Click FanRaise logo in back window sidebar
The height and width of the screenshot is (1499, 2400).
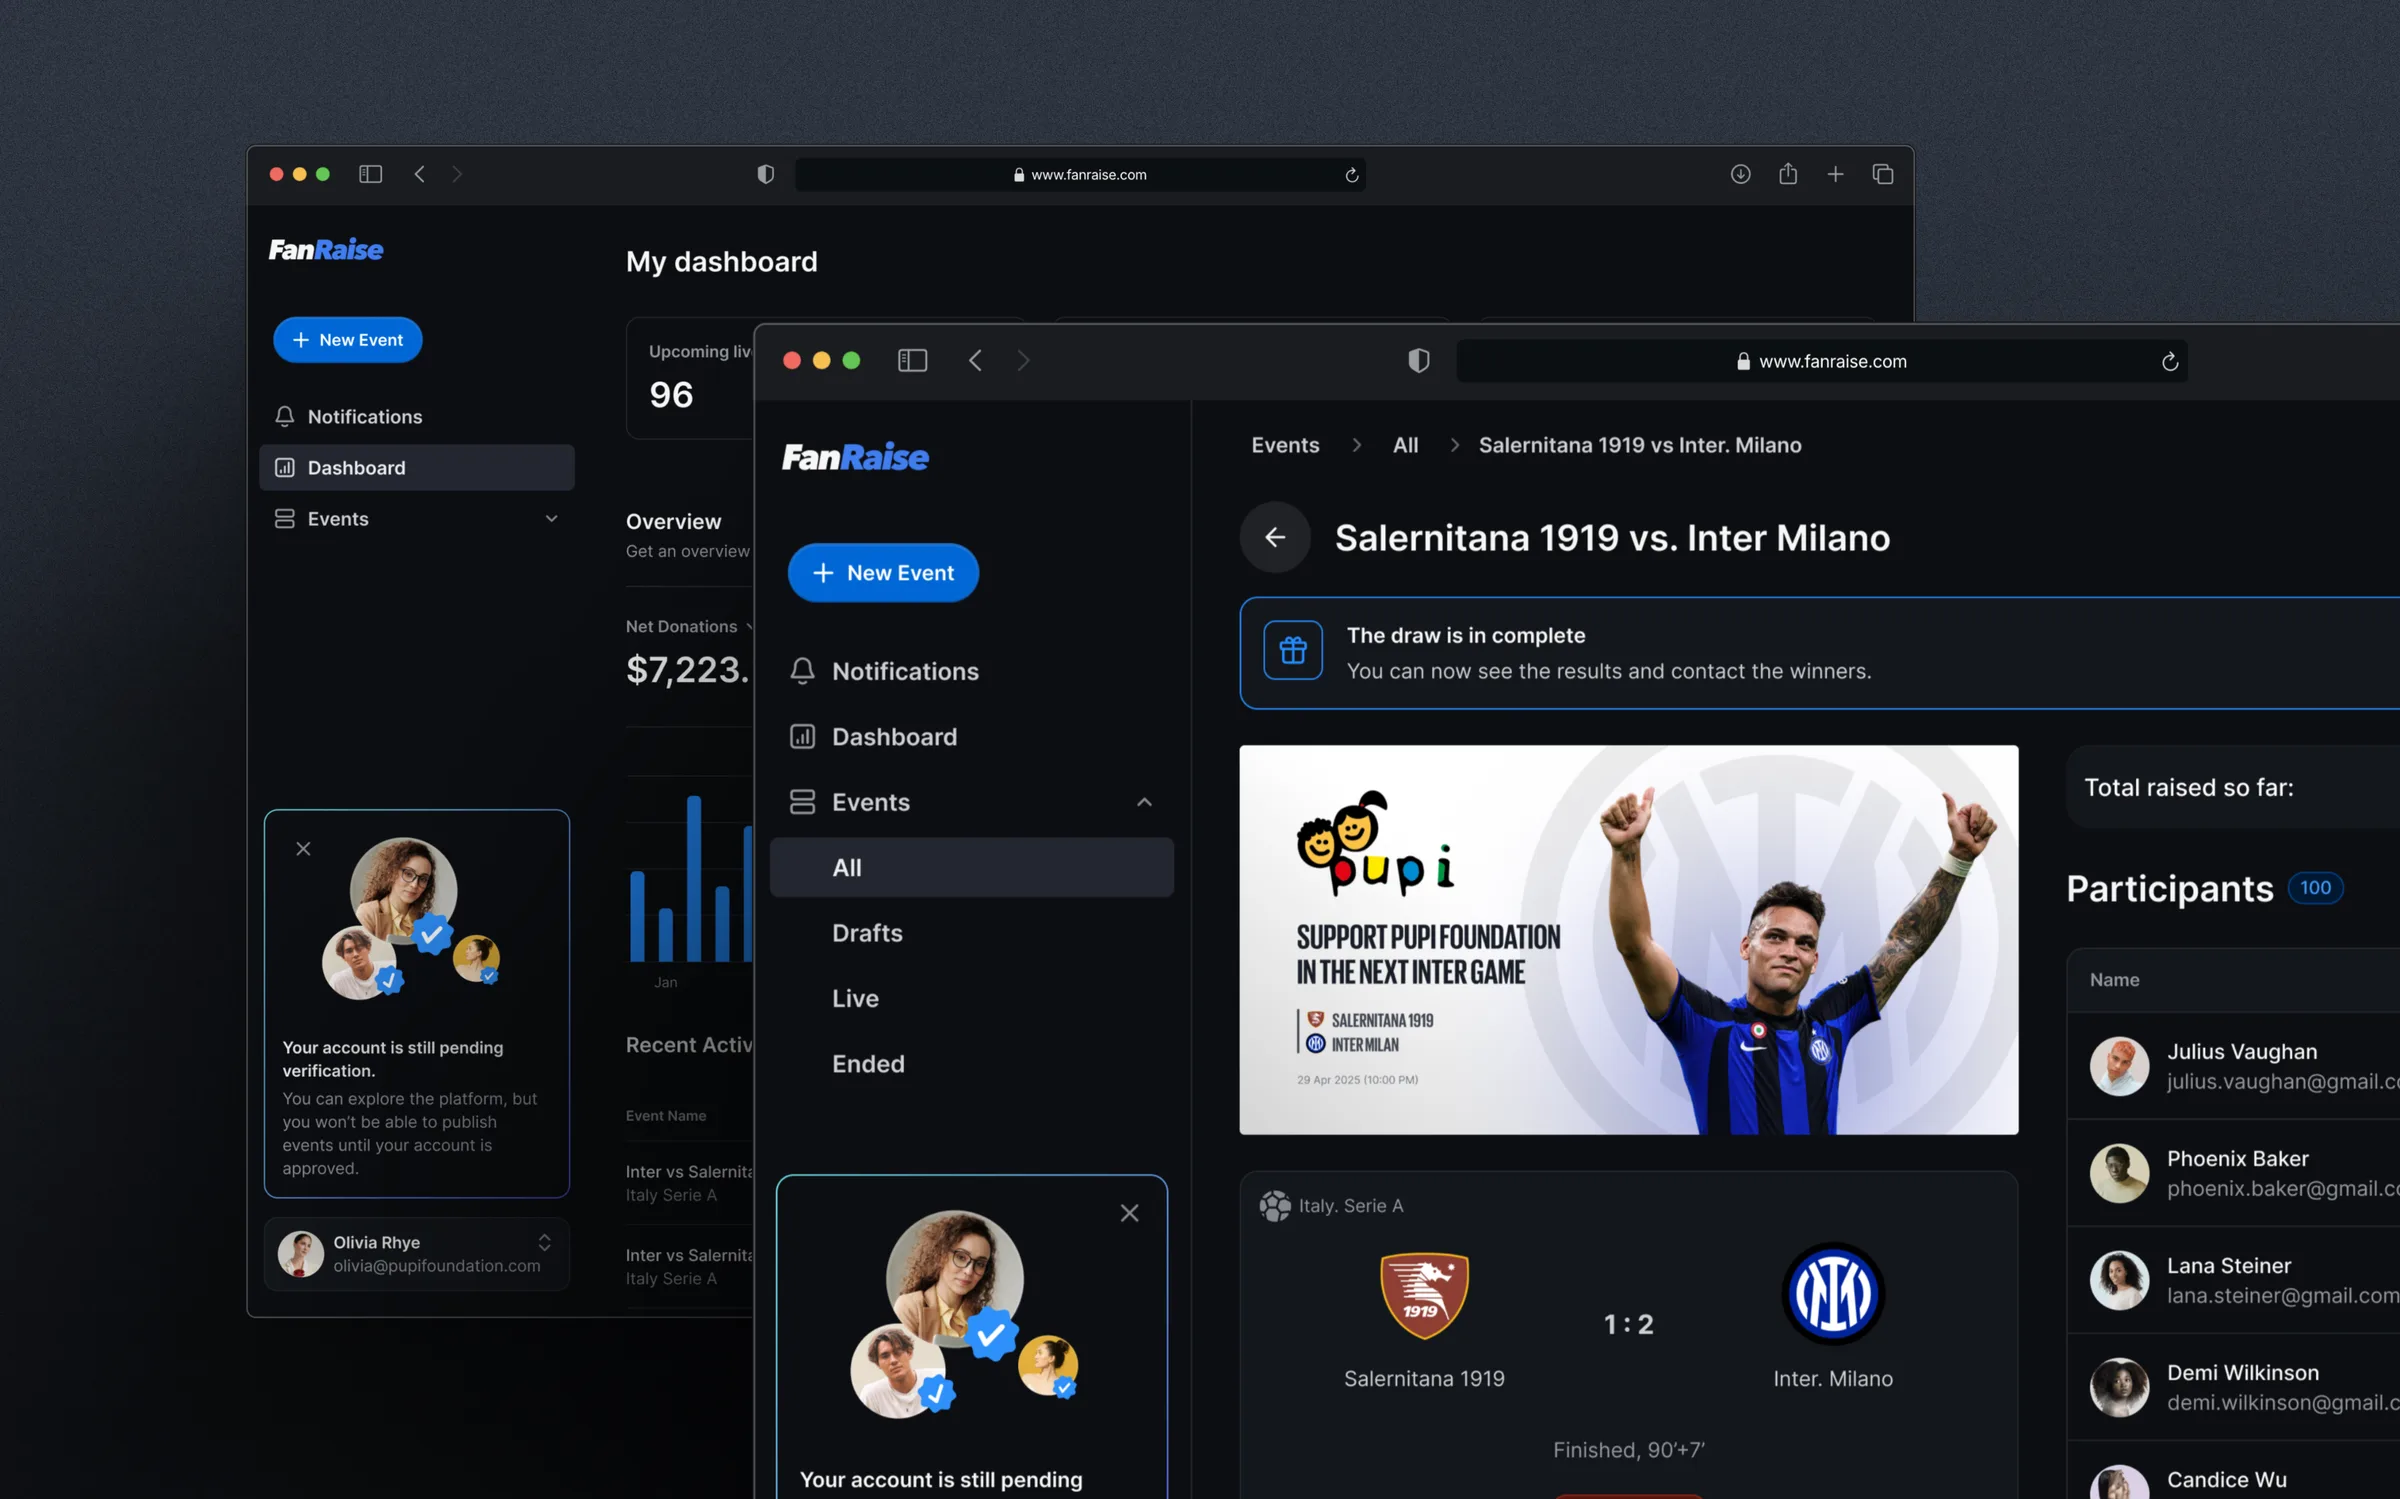pos(326,249)
